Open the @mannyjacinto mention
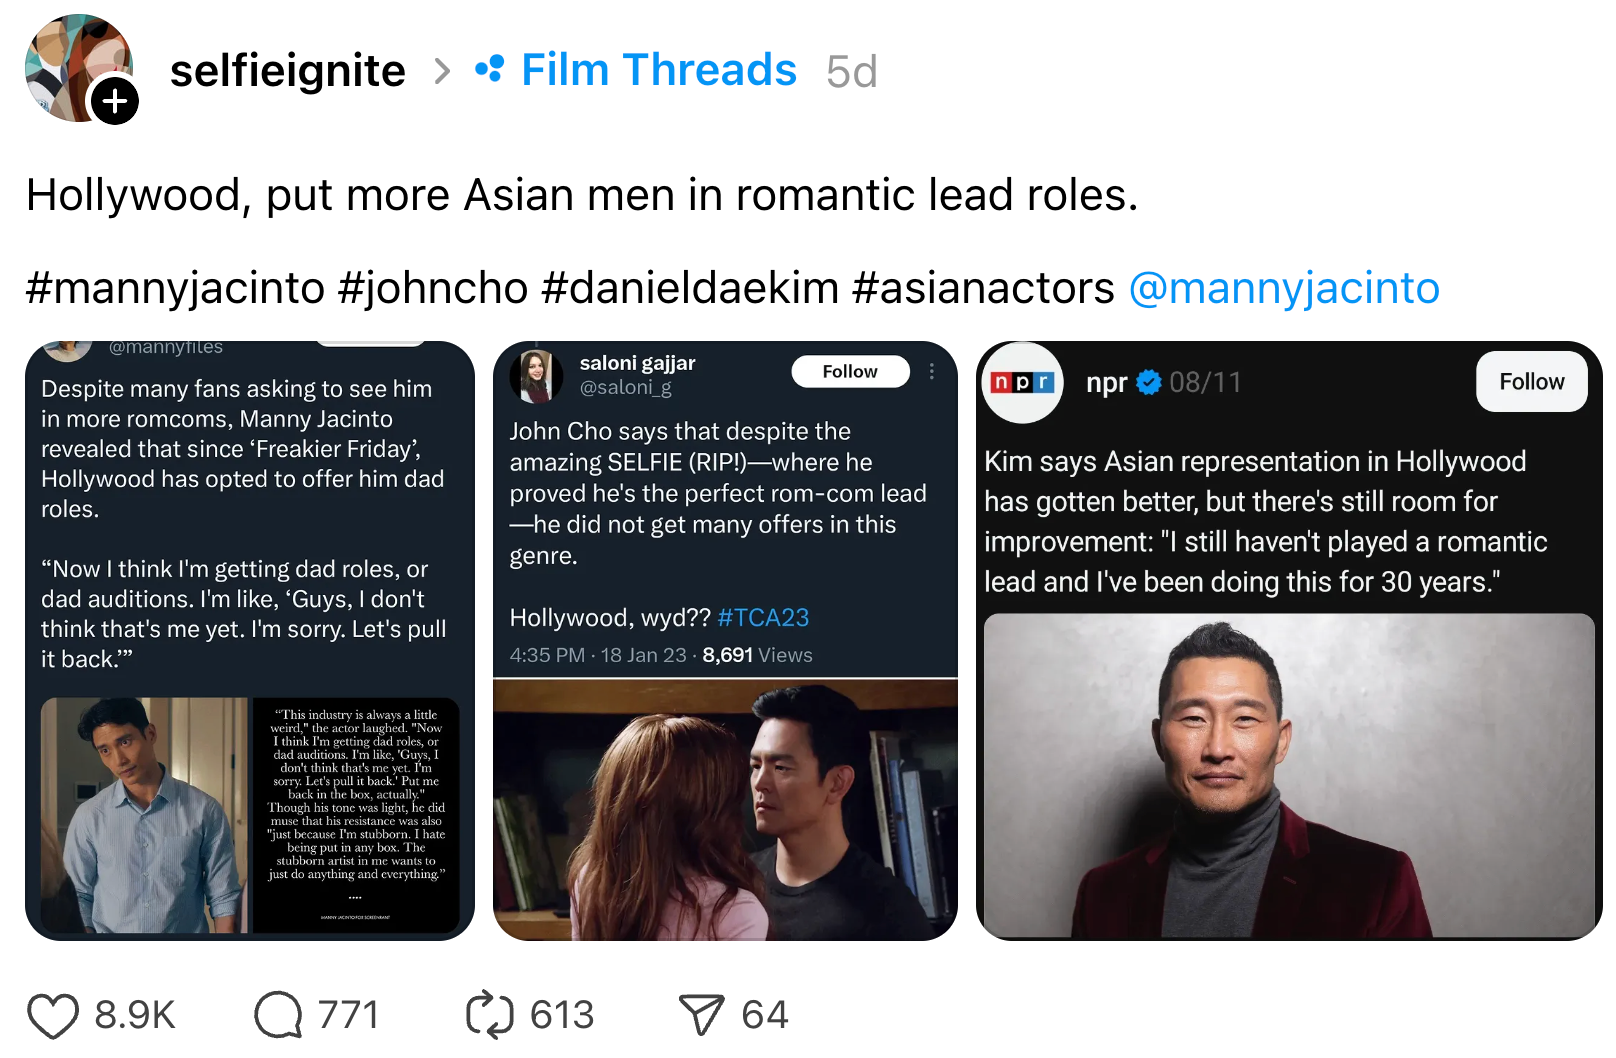This screenshot has width=1616, height=1058. (1284, 288)
